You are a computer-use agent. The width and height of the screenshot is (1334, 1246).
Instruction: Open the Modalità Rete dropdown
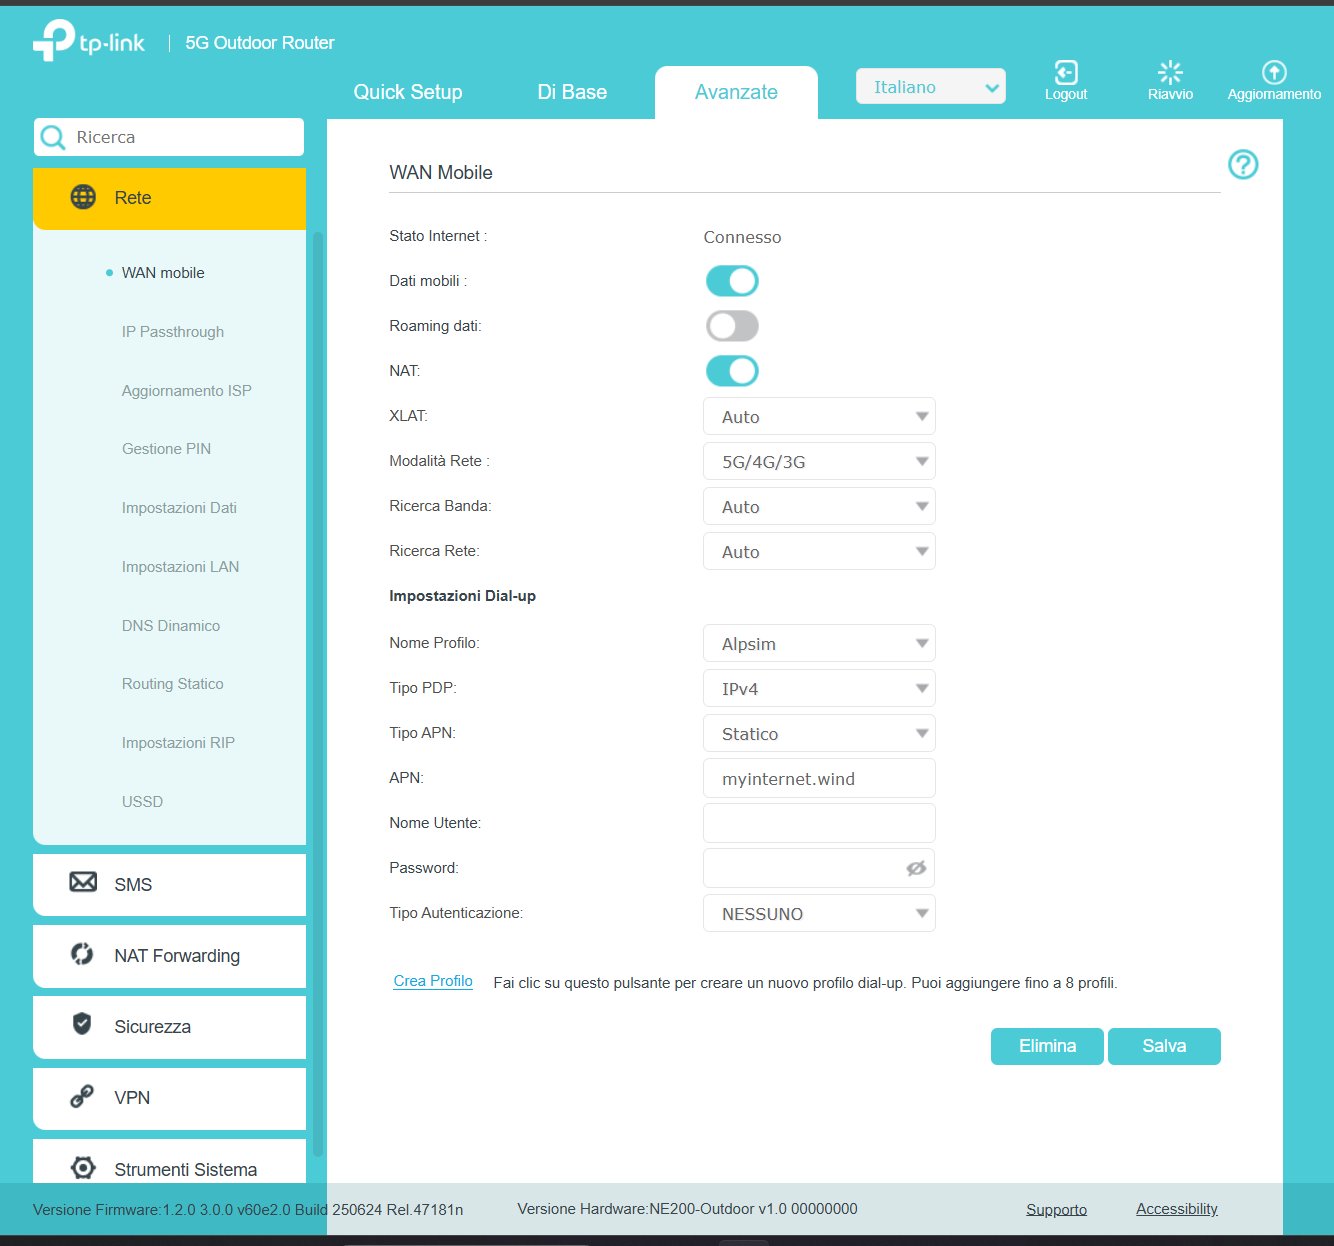(x=819, y=462)
